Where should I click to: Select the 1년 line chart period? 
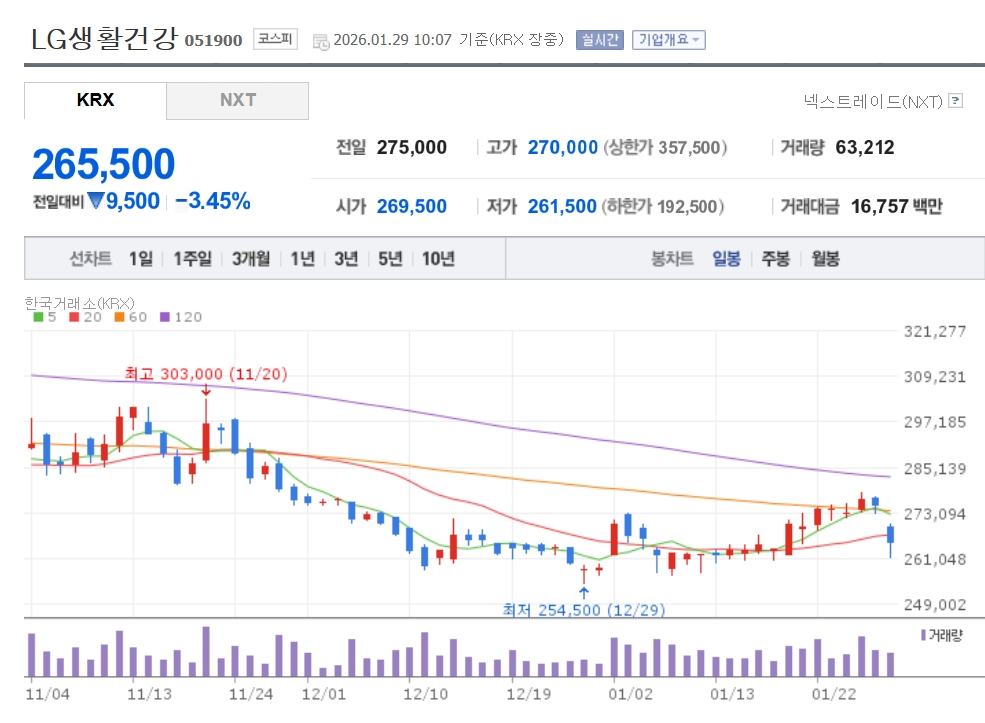(x=302, y=258)
